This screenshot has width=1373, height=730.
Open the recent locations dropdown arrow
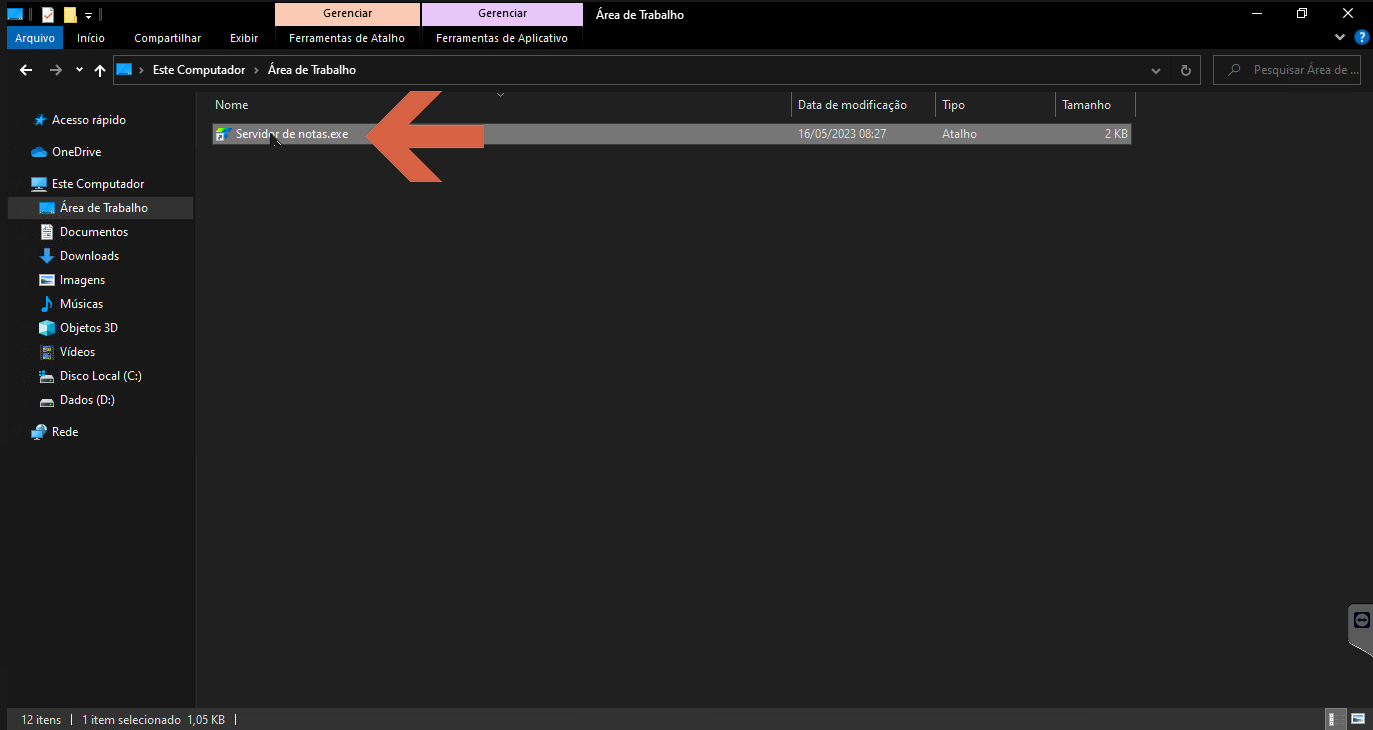pos(79,70)
